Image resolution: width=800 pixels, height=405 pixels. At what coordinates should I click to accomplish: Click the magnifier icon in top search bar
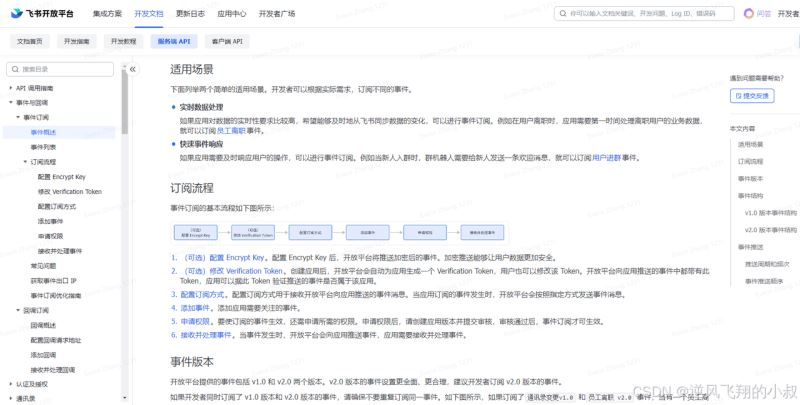pos(563,14)
